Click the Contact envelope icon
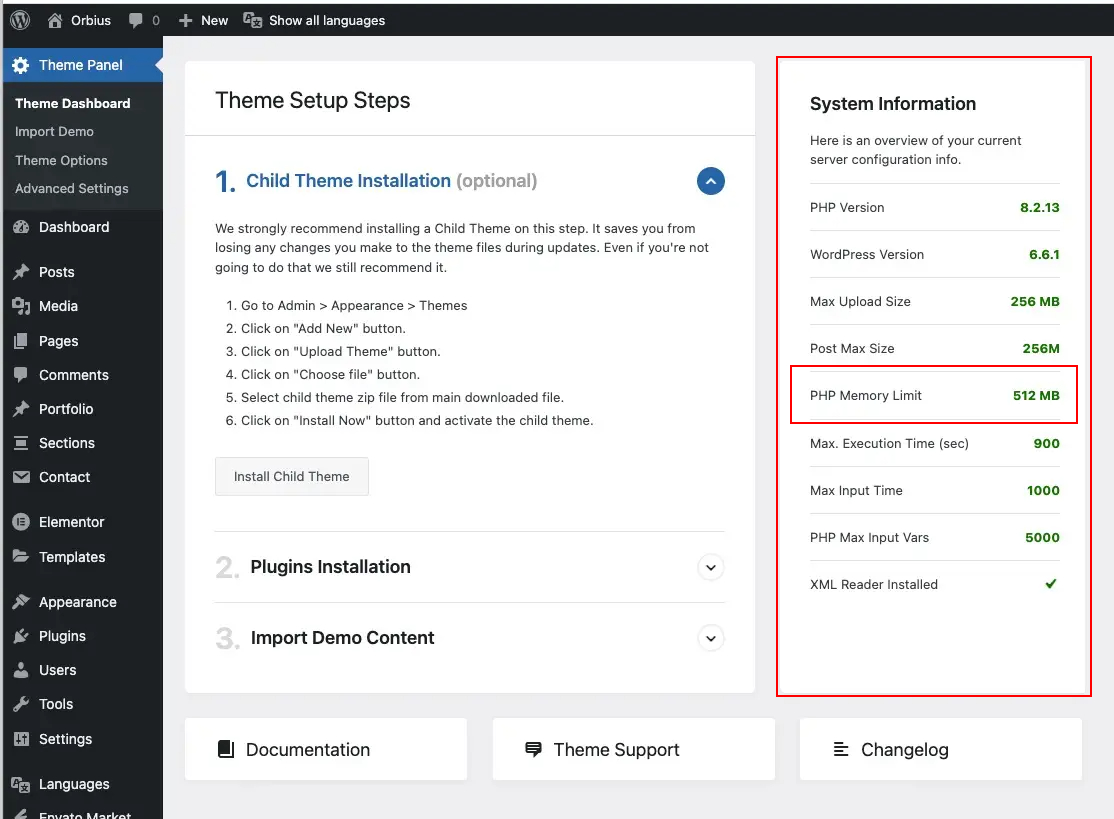This screenshot has width=1114, height=819. coord(21,477)
